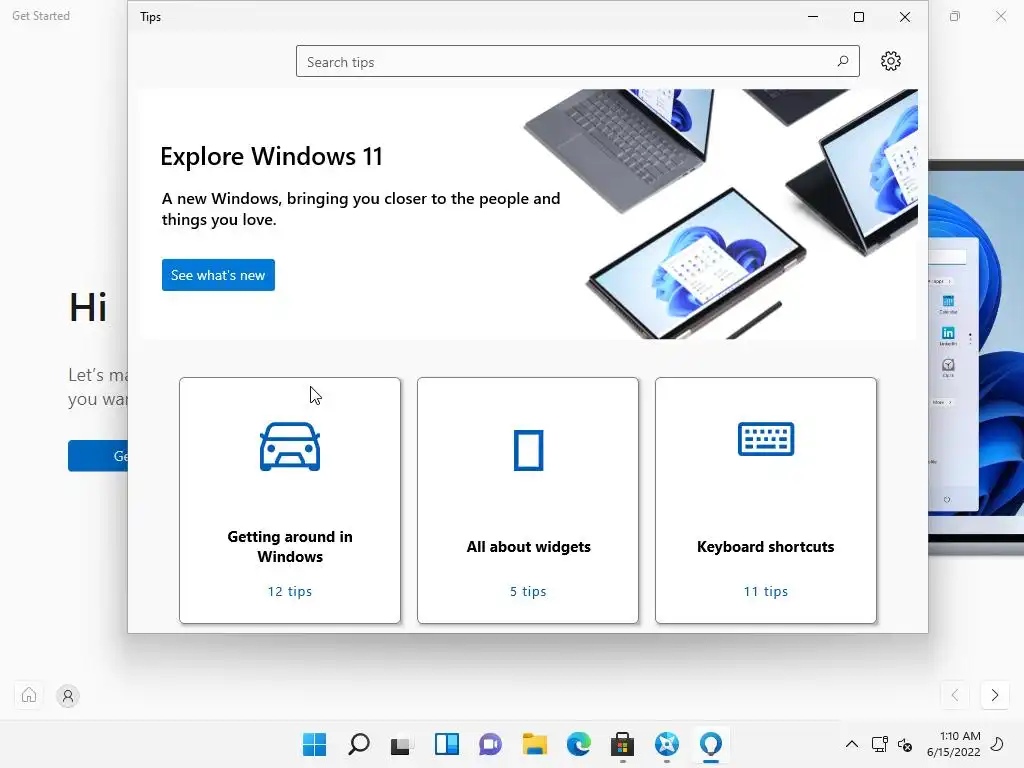Focus the Search tips input field
Viewport: 1024px width, 768px height.
[577, 61]
